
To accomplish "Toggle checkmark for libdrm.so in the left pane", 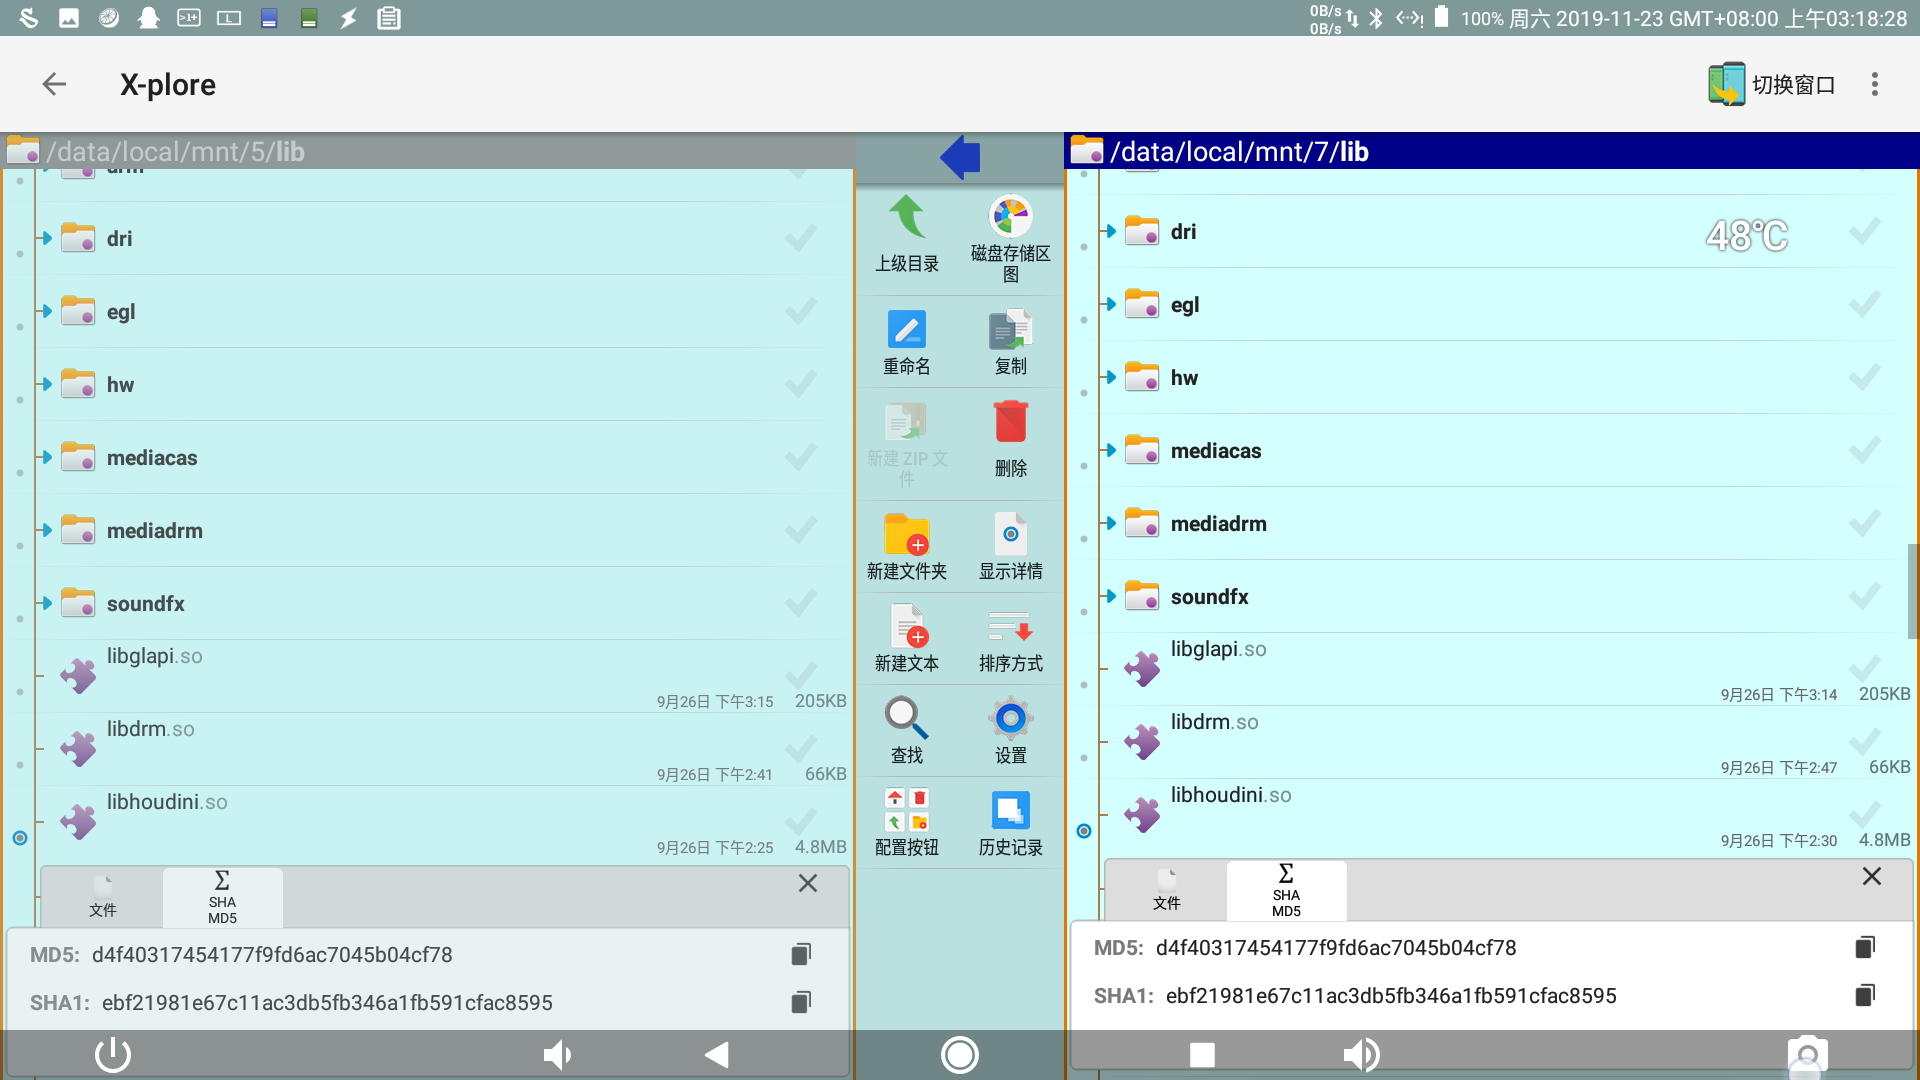I will 800,748.
